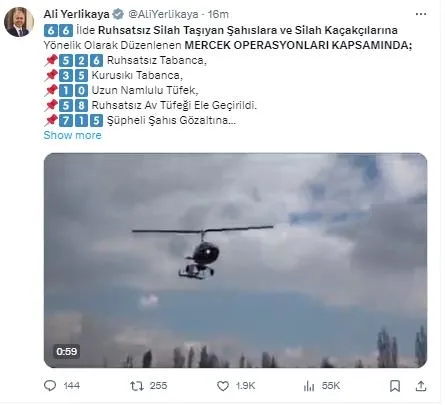Bookmark this tweet
Image resolution: width=445 pixels, height=405 pixels.
pos(395,386)
